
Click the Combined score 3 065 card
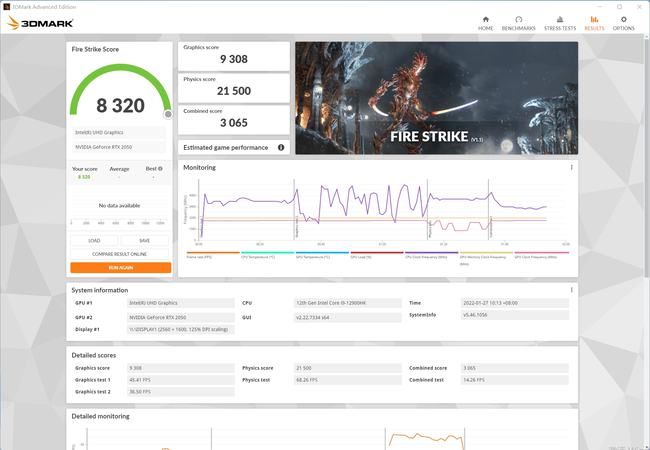click(234, 120)
